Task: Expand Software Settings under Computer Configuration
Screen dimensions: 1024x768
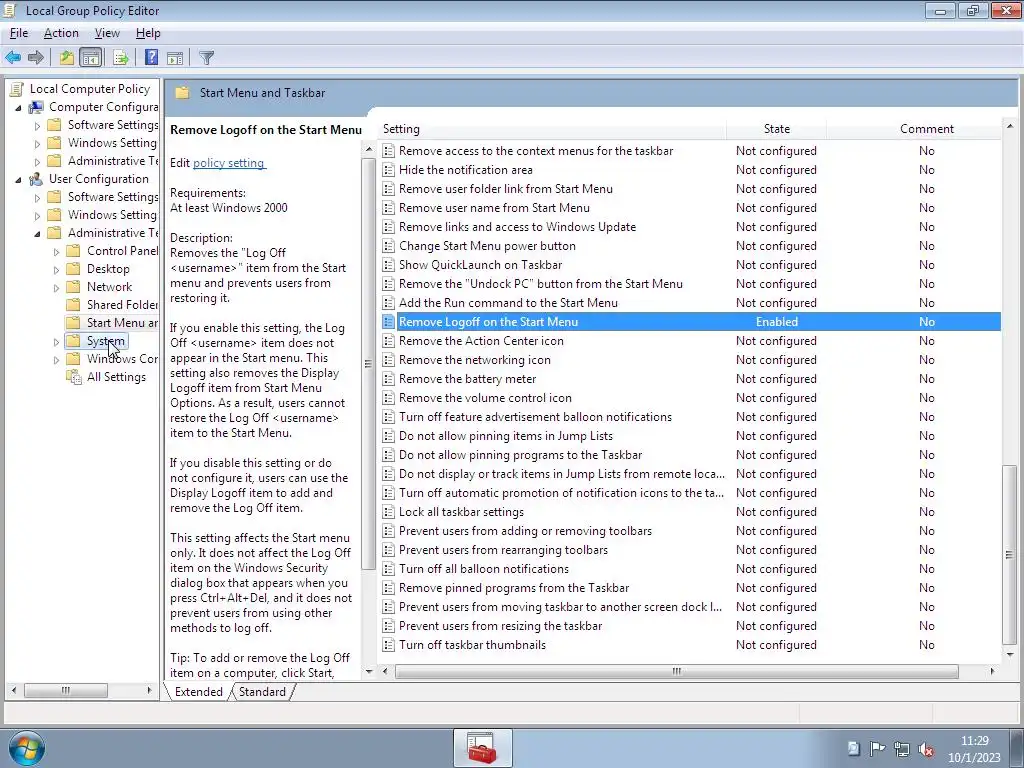Action: pyautogui.click(x=37, y=125)
